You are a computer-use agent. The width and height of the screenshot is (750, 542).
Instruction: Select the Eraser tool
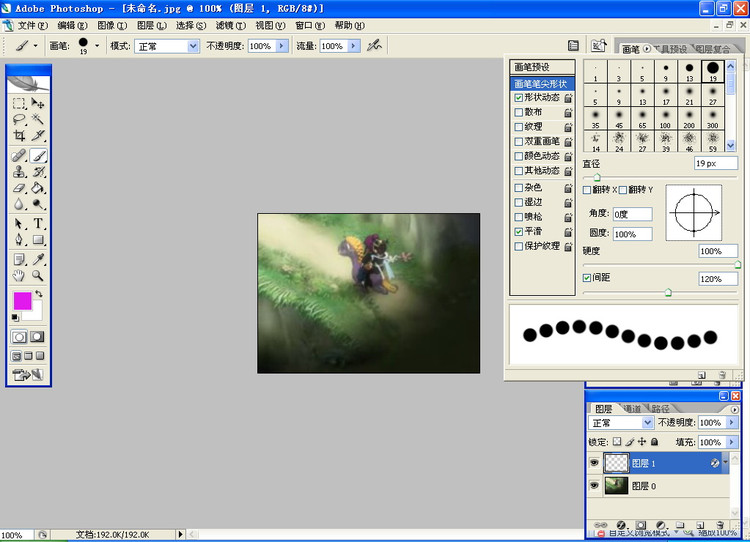[19, 188]
